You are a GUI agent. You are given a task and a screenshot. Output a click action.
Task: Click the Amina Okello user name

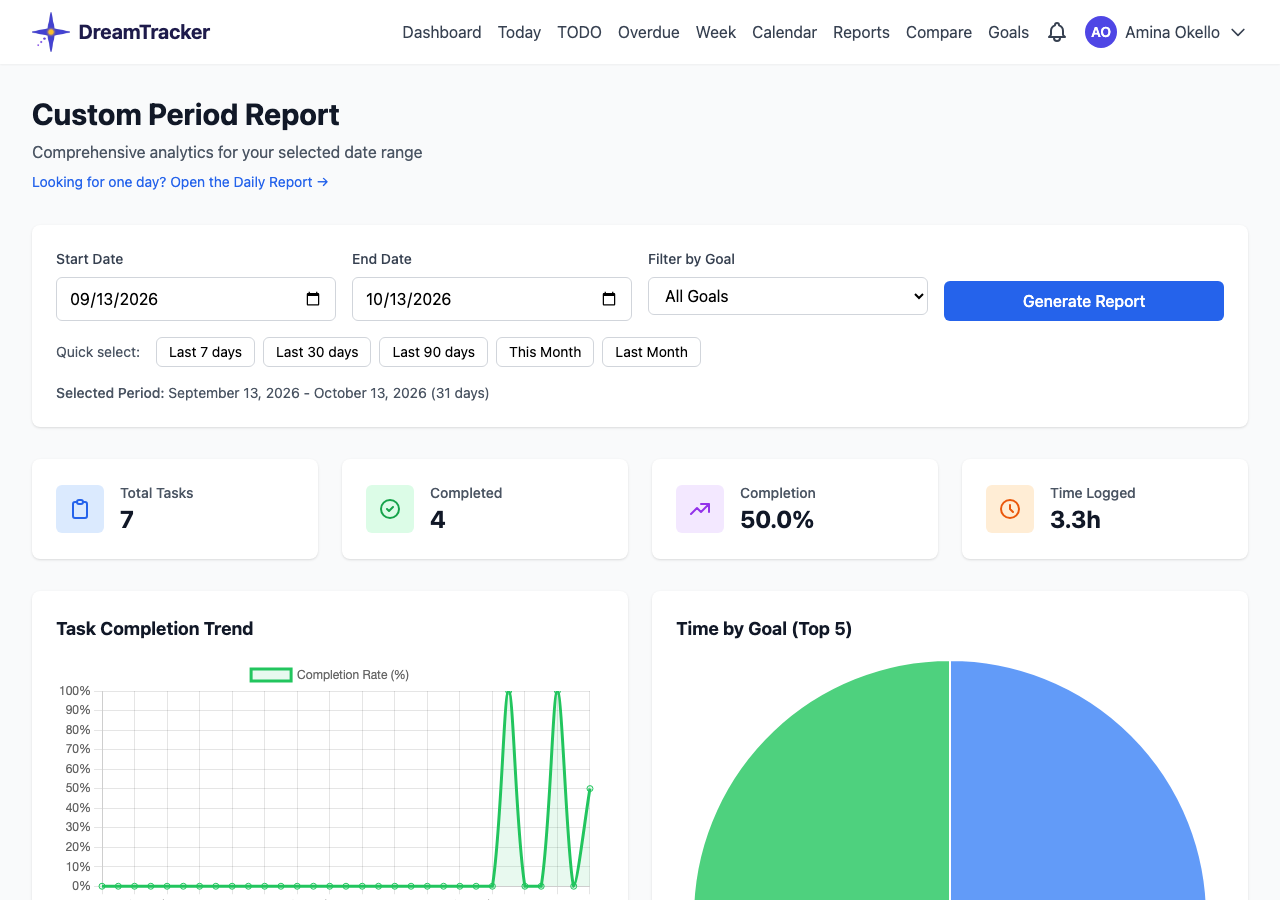[1172, 32]
